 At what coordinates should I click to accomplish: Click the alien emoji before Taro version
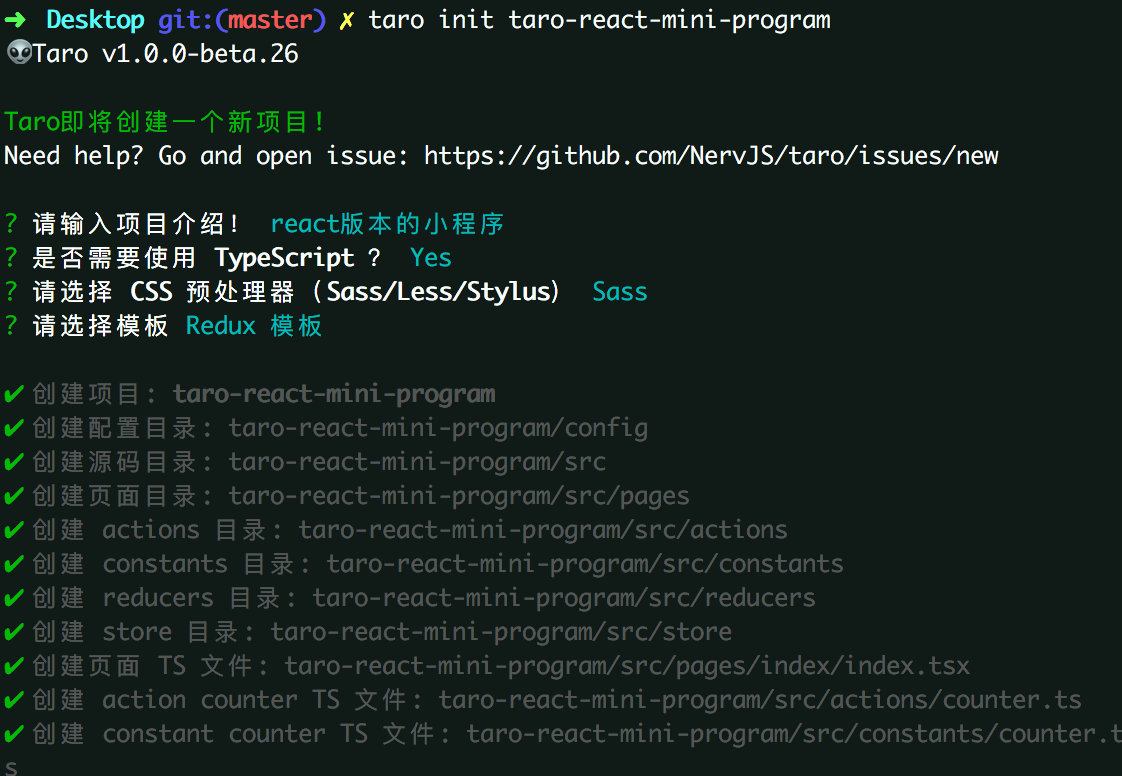(19, 52)
